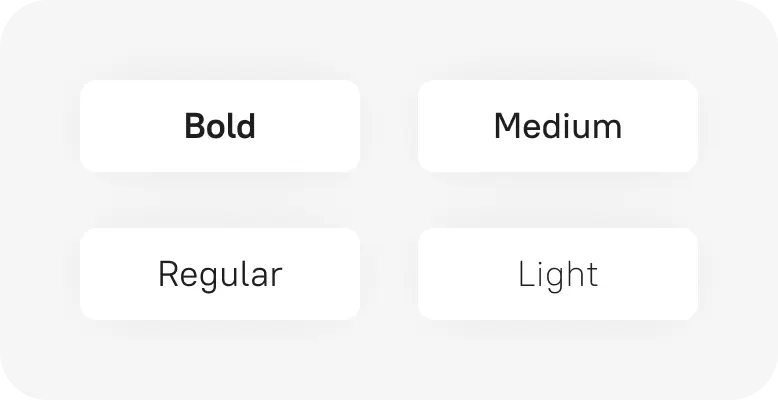Set the font weight to Light
Image resolution: width=778 pixels, height=400 pixels.
(x=558, y=274)
